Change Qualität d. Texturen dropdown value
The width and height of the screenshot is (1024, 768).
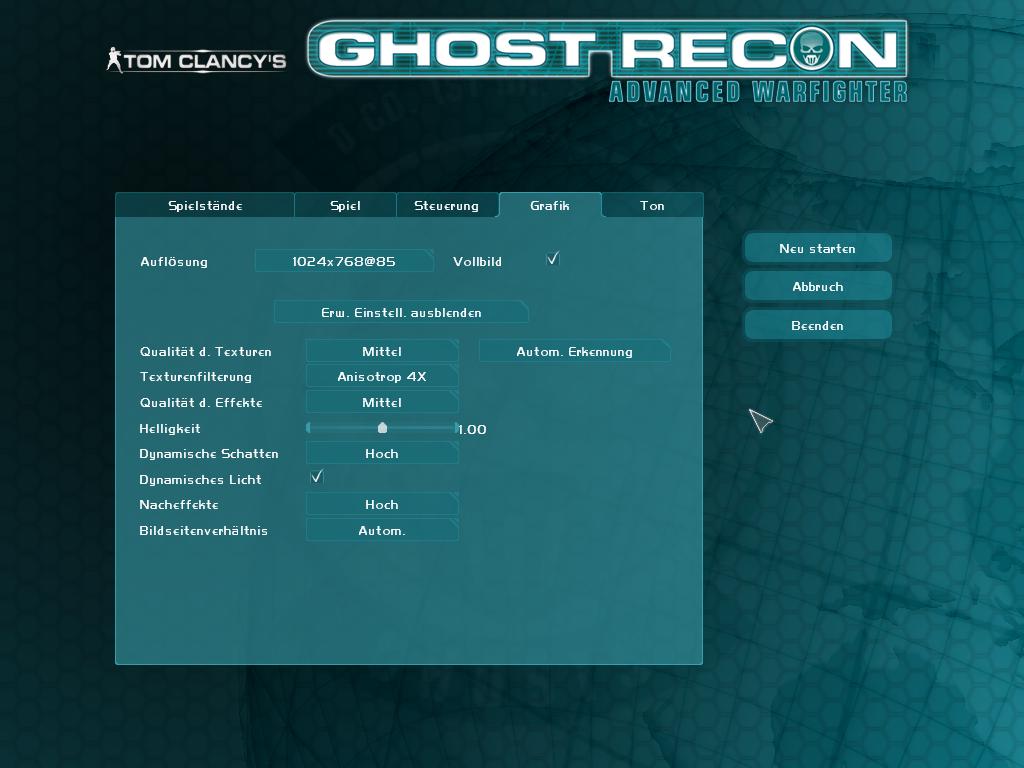coord(382,351)
